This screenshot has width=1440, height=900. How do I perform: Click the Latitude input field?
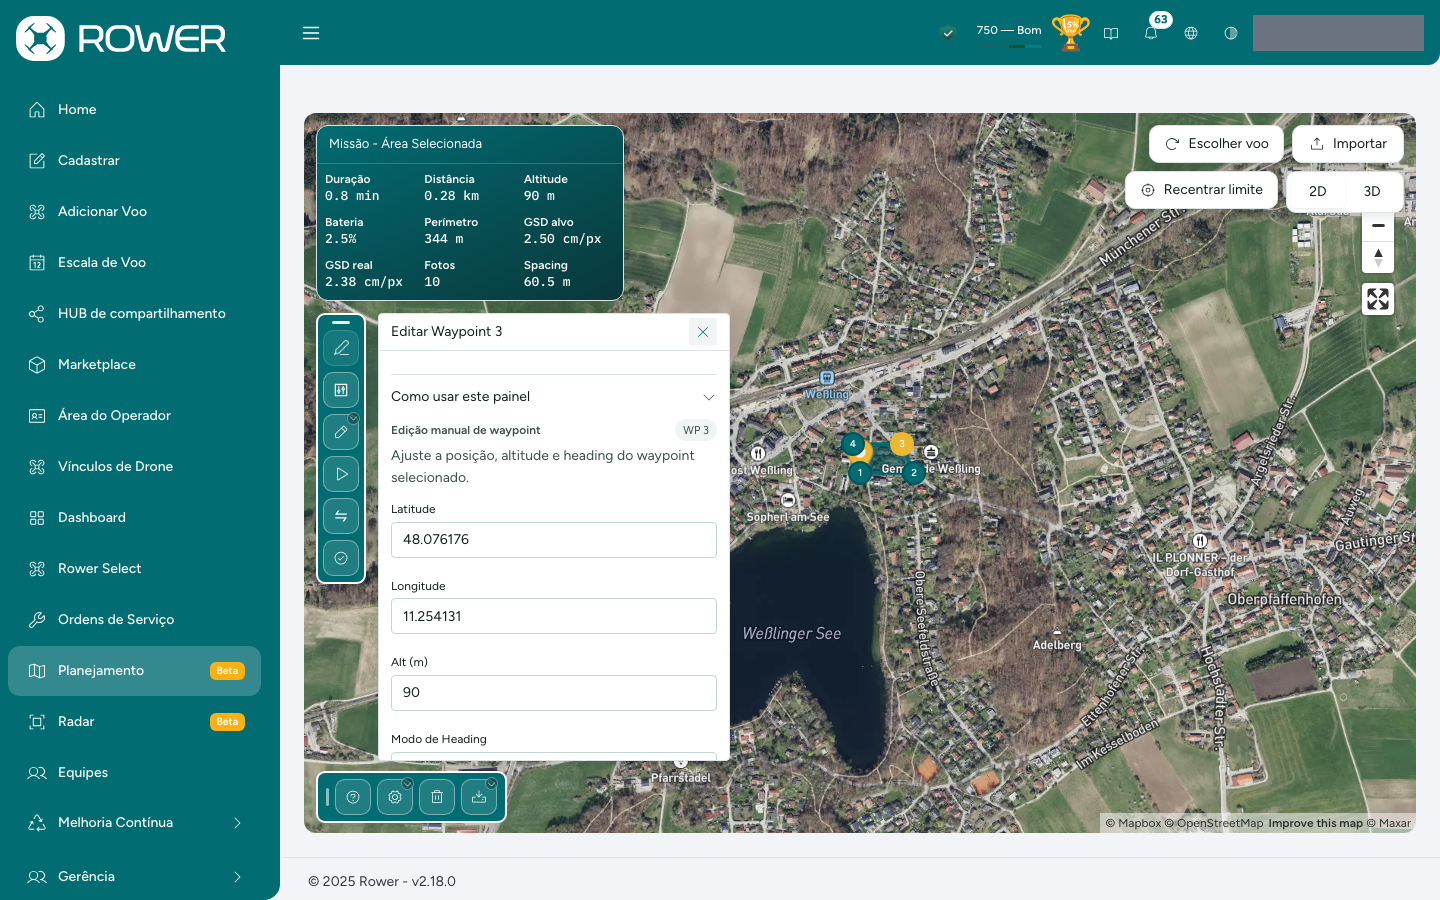(x=554, y=540)
